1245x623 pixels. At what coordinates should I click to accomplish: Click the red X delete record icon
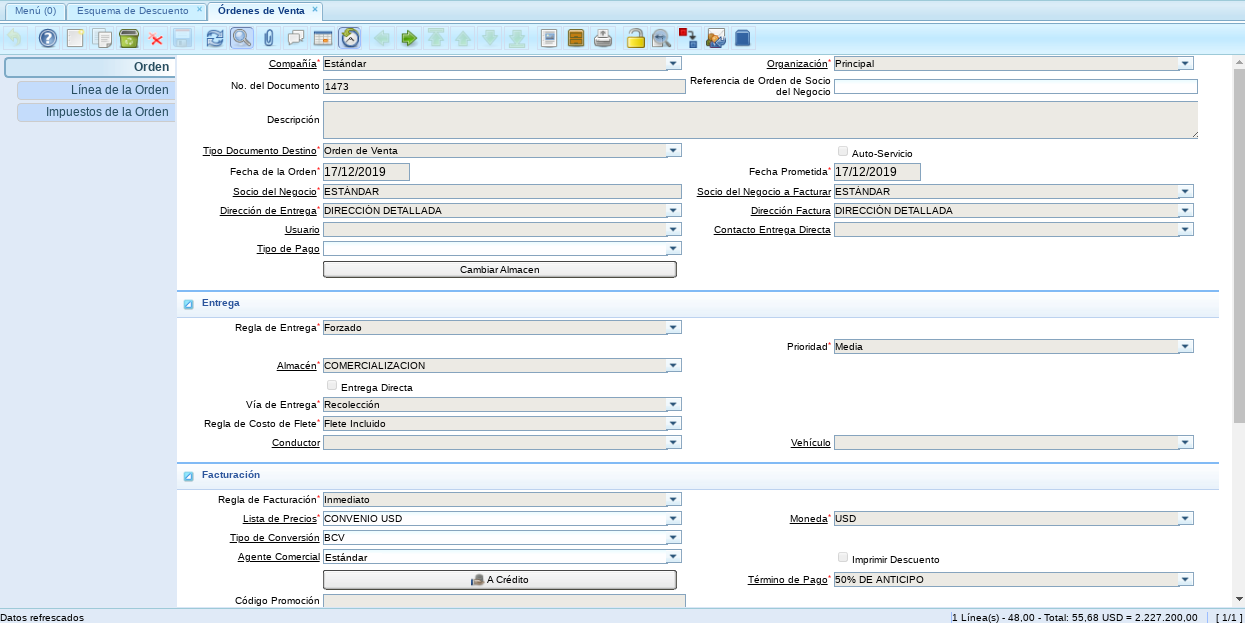156,39
